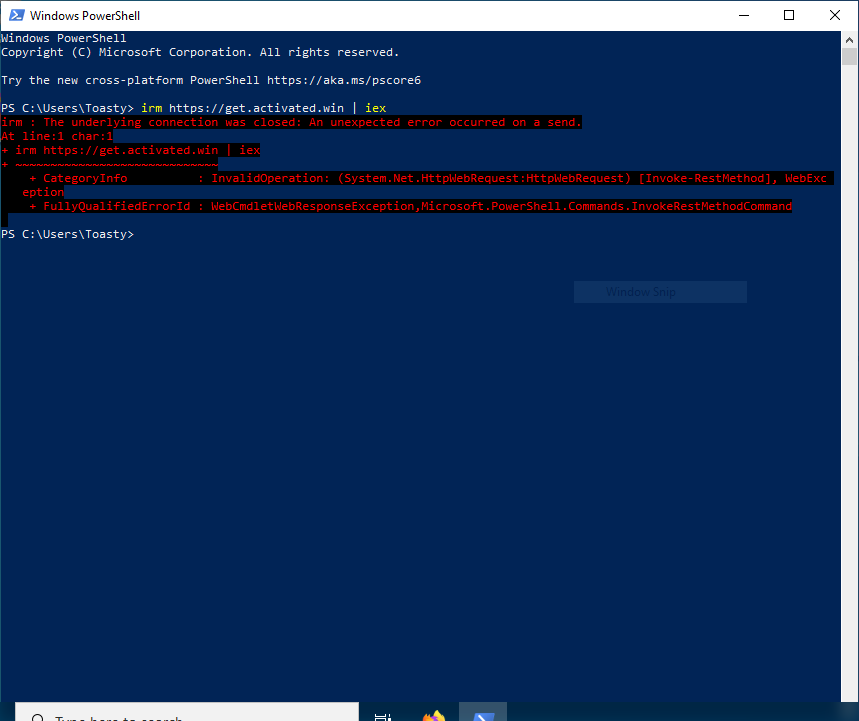This screenshot has width=859, height=721.
Task: Minimize the Windows PowerShell window
Action: [x=743, y=15]
